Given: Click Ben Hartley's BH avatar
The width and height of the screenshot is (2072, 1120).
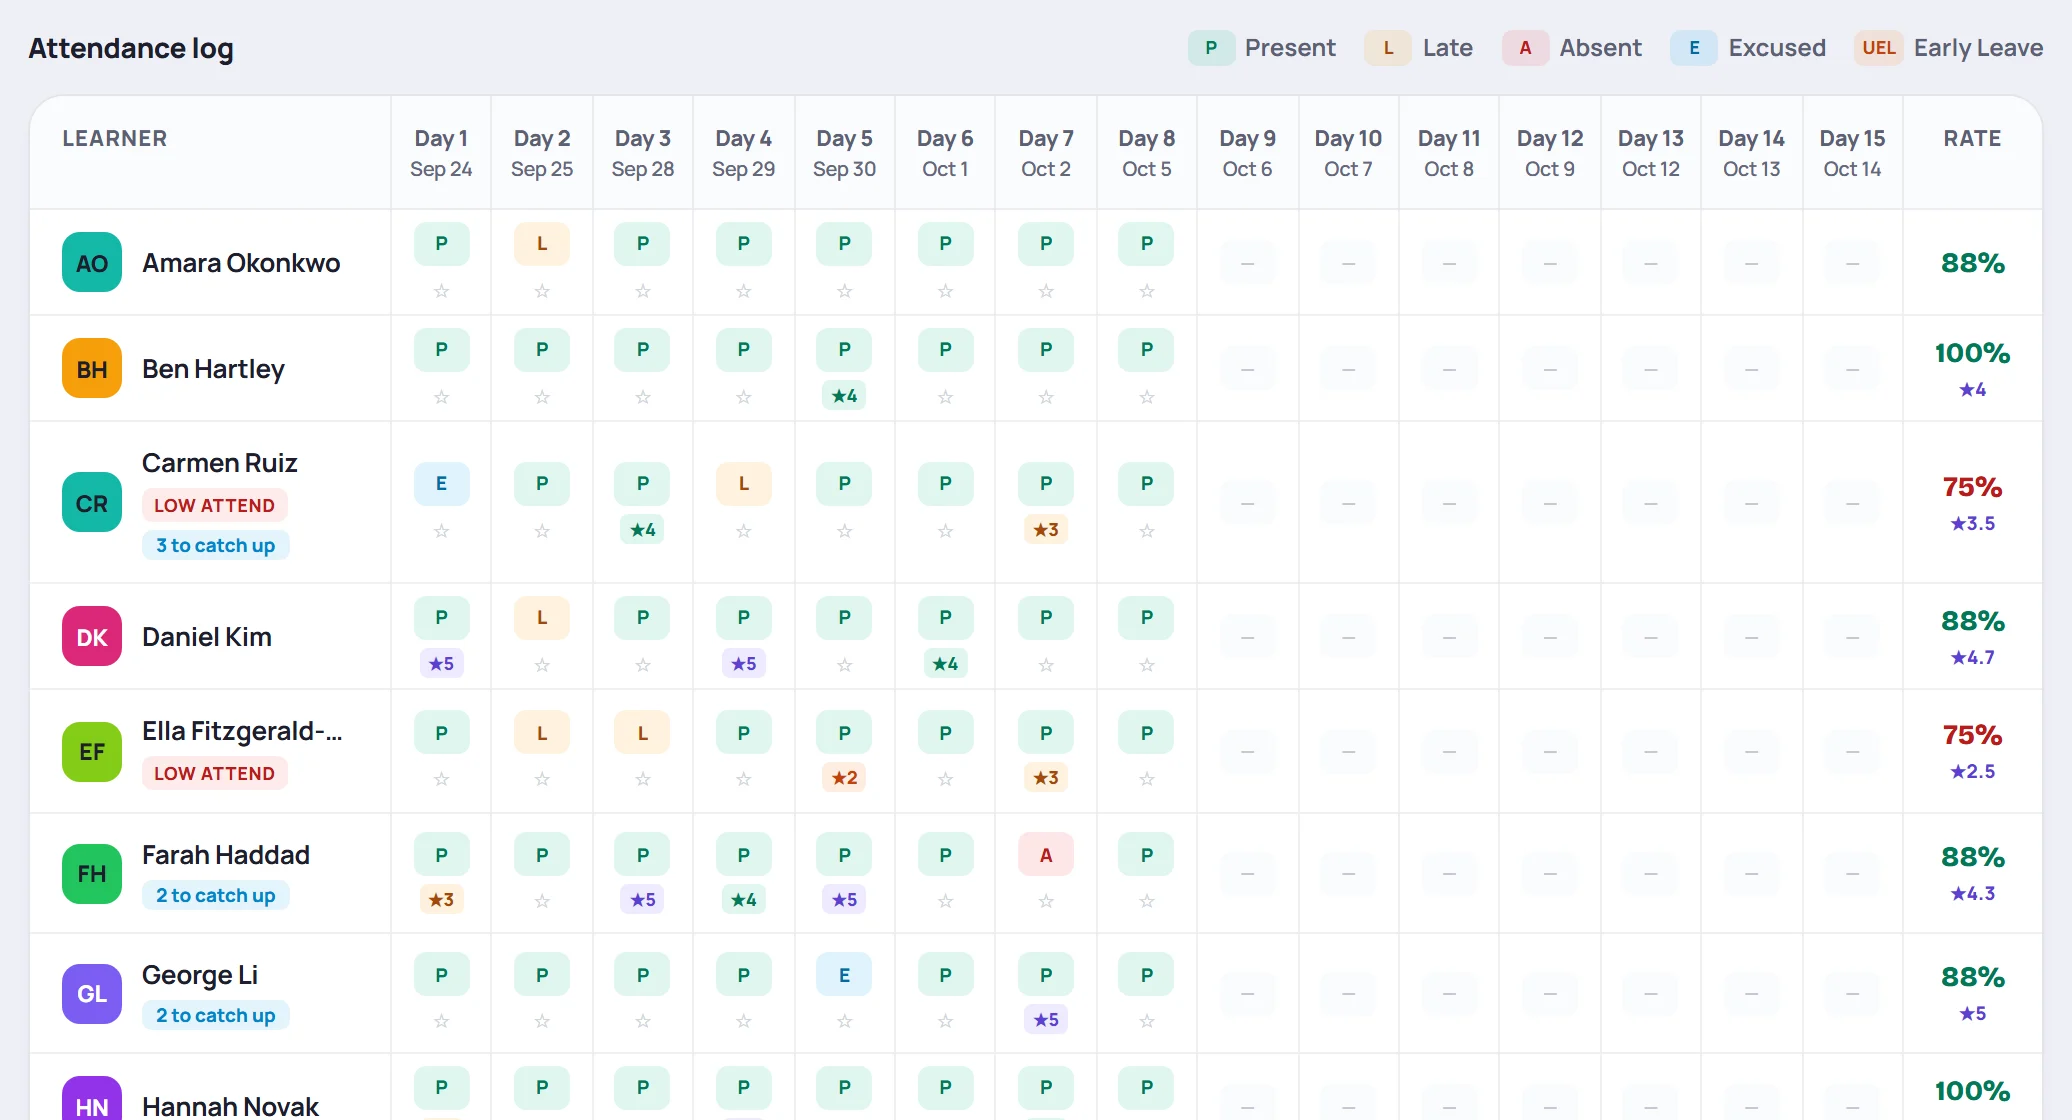Looking at the screenshot, I should click(x=92, y=368).
